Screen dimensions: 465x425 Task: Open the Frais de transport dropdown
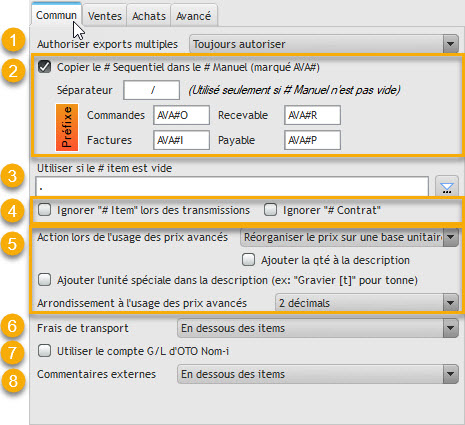pos(318,328)
